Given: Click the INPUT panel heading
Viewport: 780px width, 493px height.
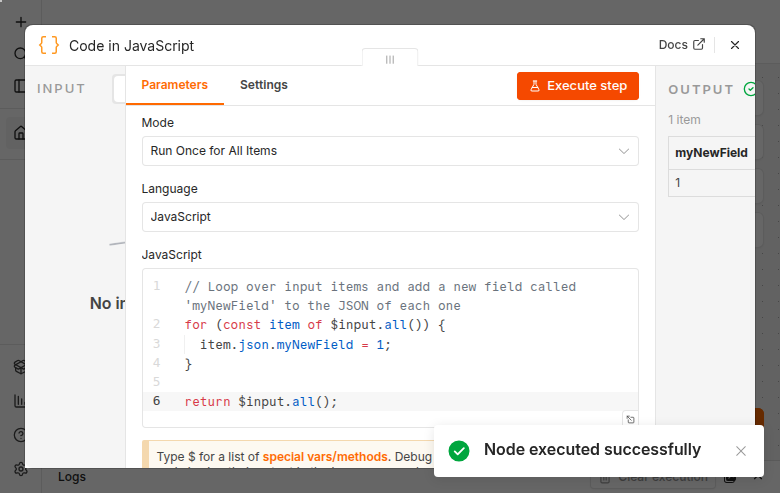Looking at the screenshot, I should pos(61,89).
